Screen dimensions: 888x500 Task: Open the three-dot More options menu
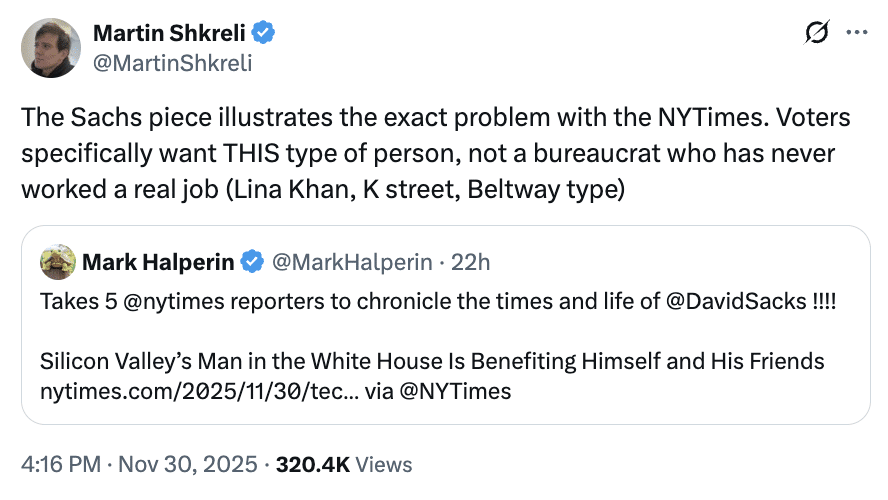(857, 32)
